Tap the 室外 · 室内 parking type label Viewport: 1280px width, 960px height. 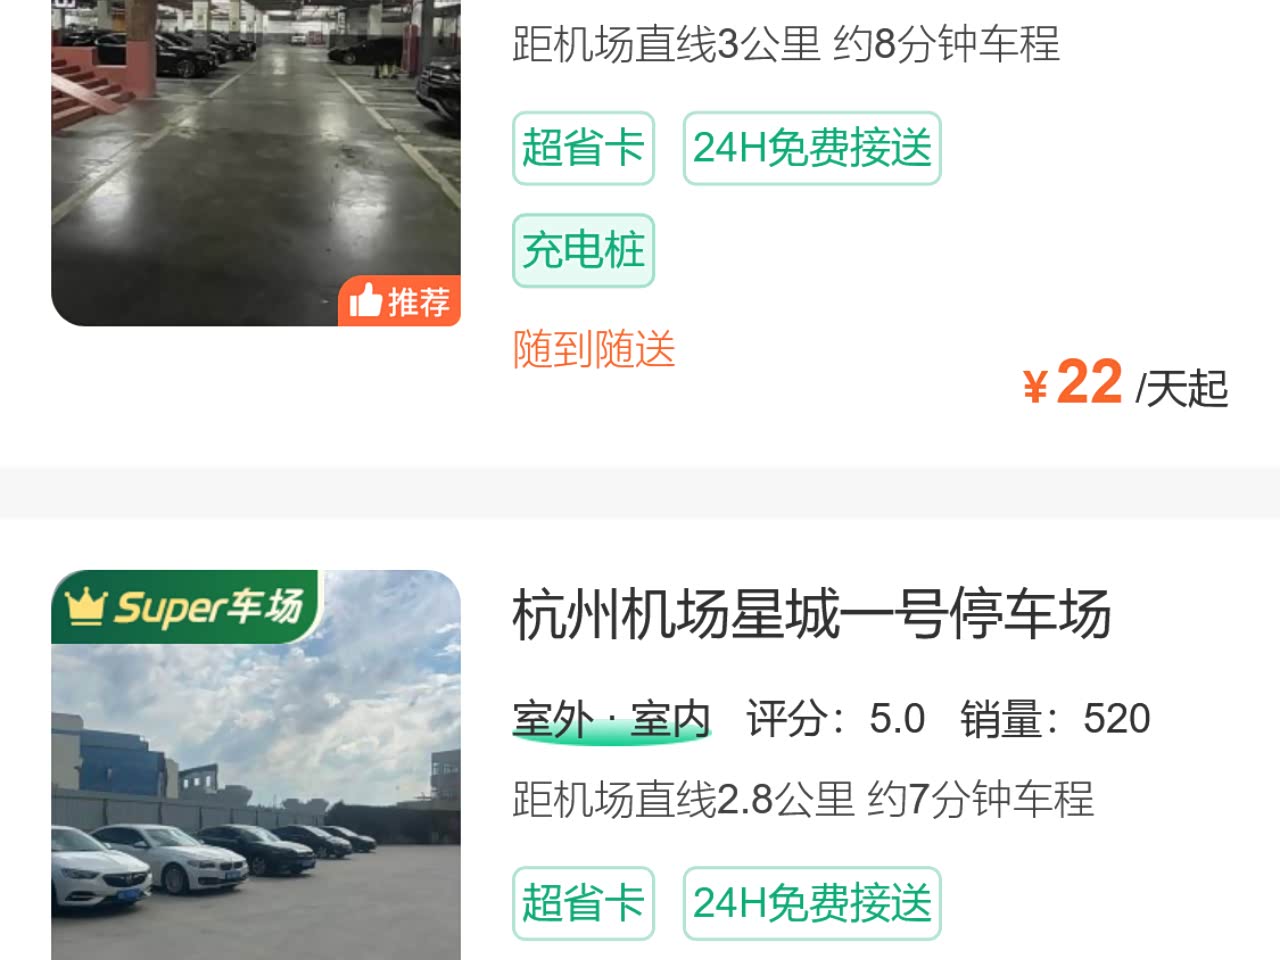click(611, 719)
